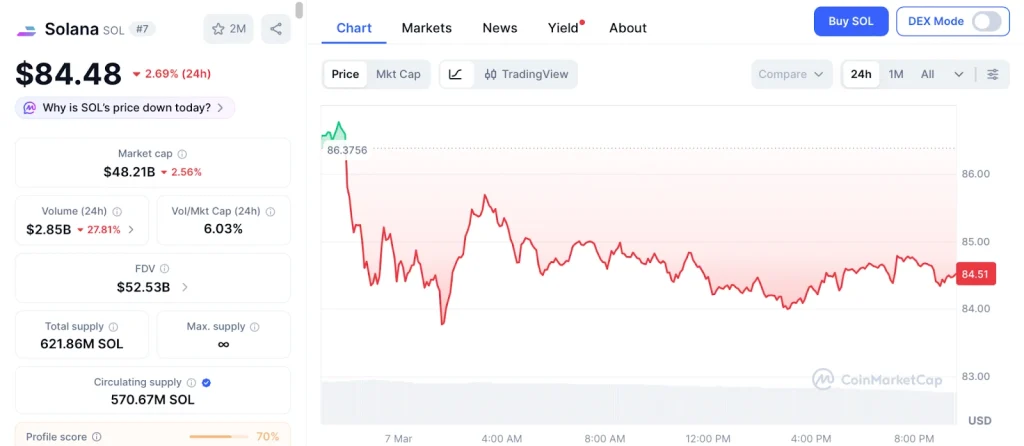Expand Volume (24h) details arrow
Viewport: 1024px width, 446px height.
[x=131, y=229]
